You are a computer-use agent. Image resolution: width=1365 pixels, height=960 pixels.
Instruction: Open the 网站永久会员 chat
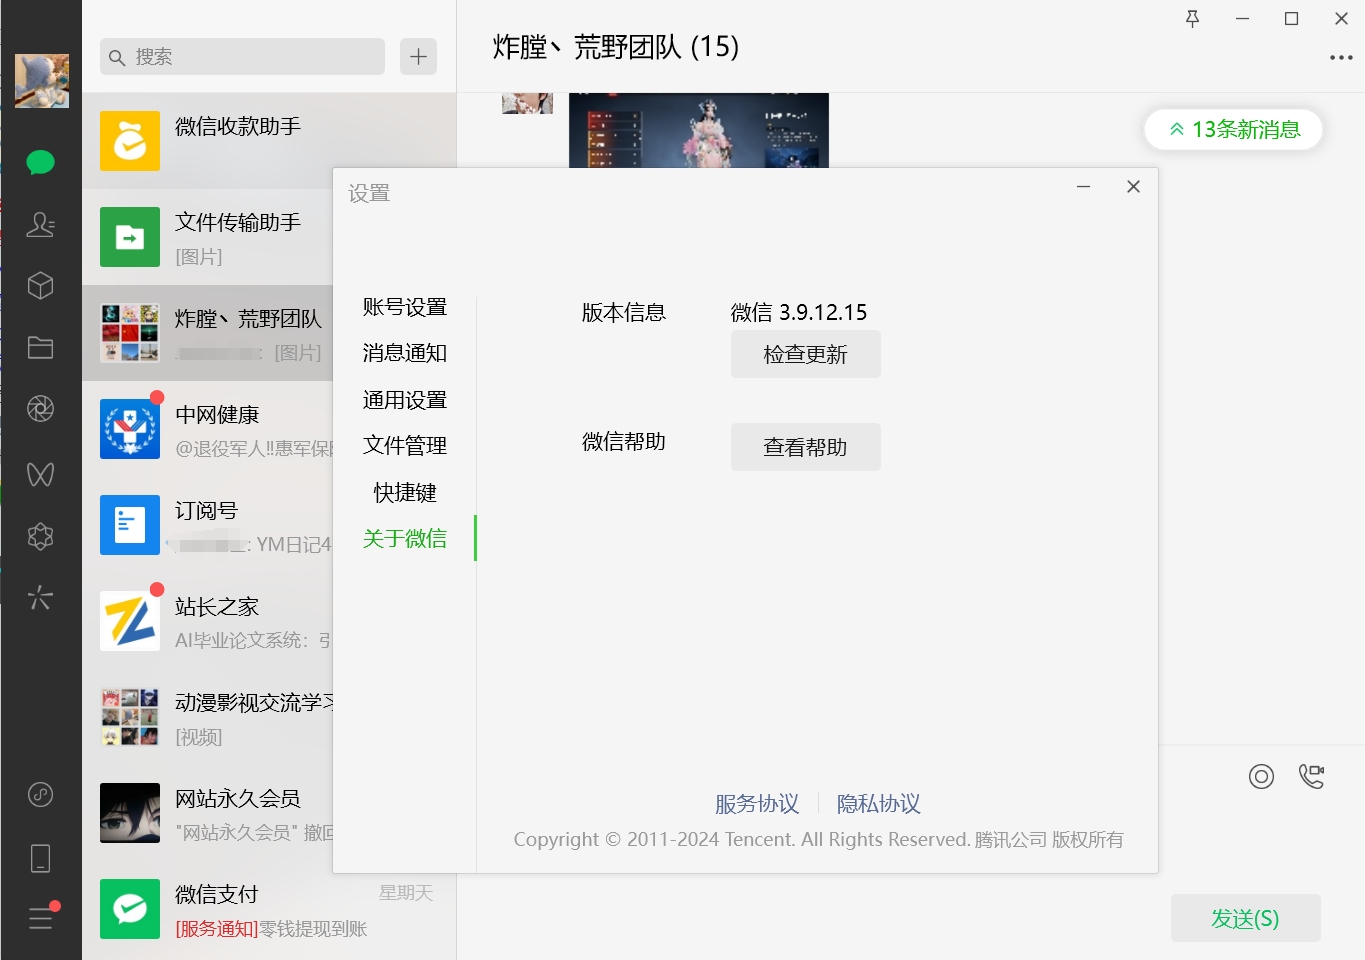click(208, 813)
